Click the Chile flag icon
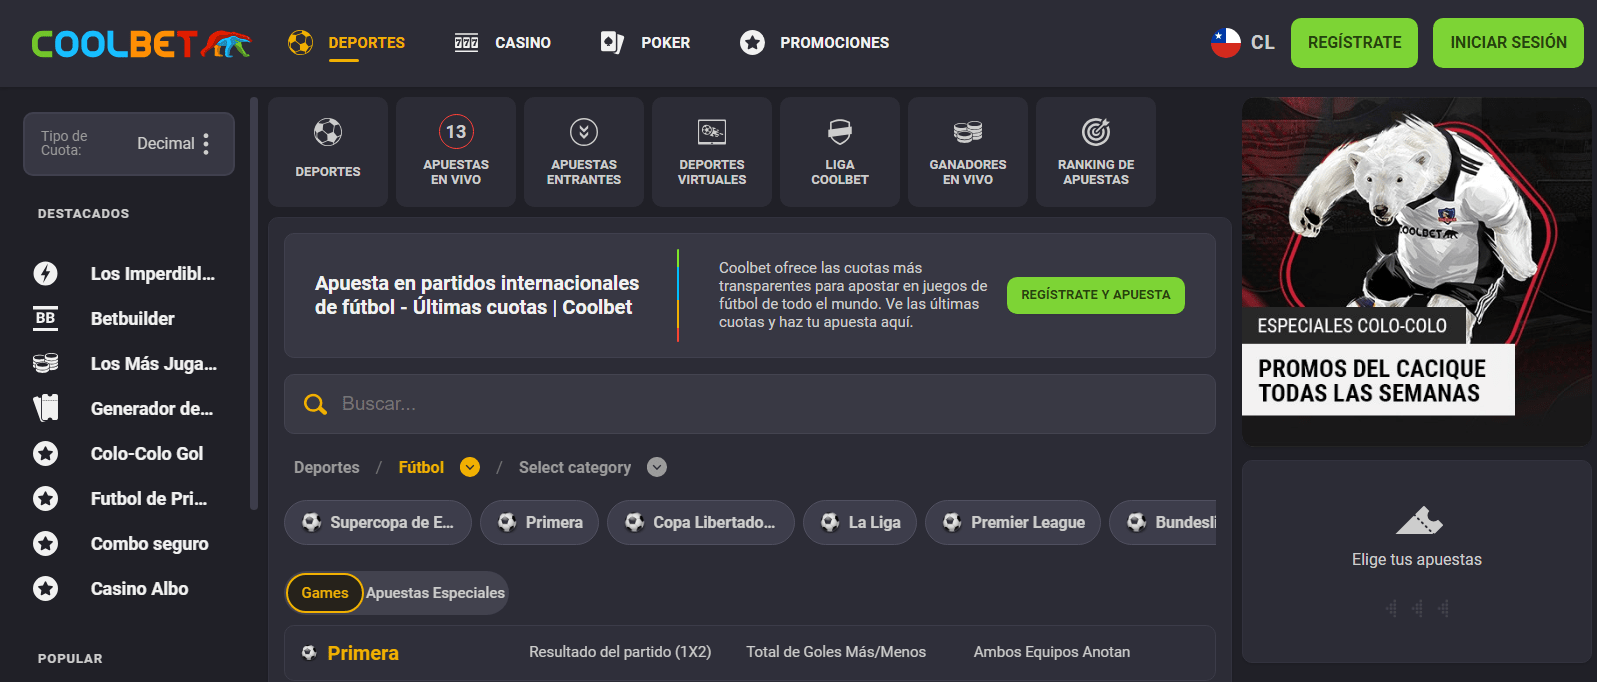1597x682 pixels. point(1226,42)
